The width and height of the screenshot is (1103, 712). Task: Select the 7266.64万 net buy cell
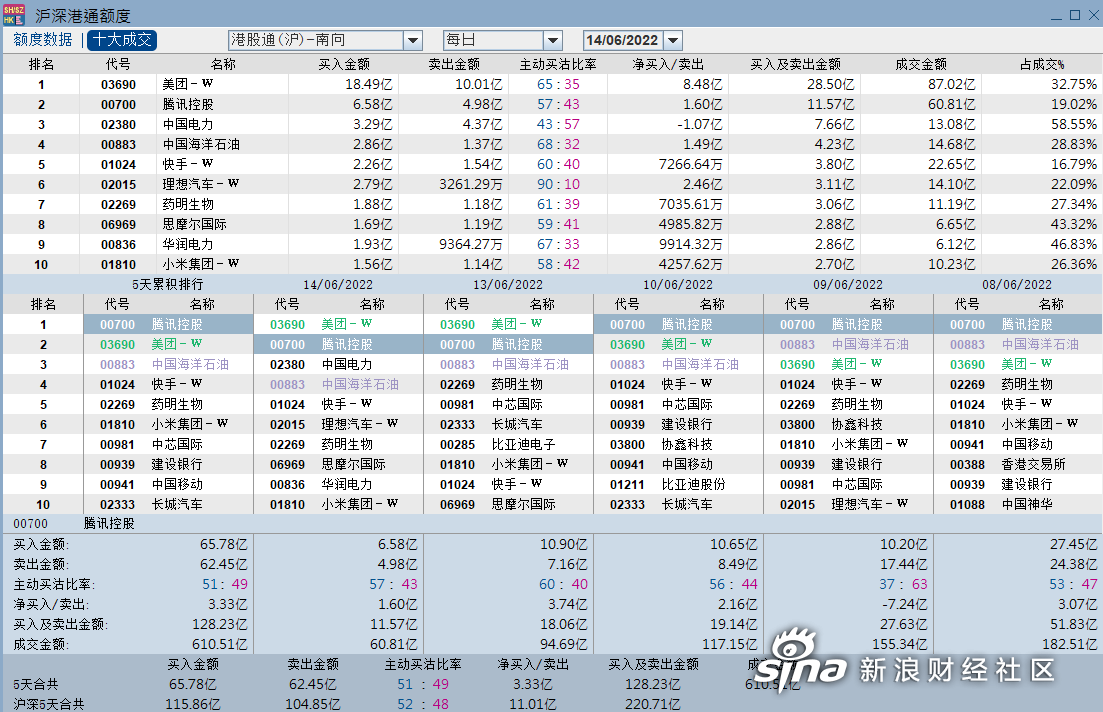tap(691, 165)
